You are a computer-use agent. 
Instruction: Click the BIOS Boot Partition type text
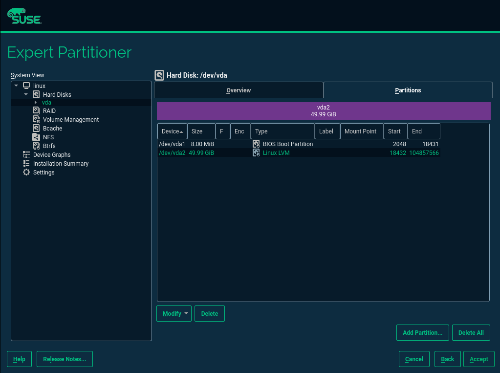288,144
